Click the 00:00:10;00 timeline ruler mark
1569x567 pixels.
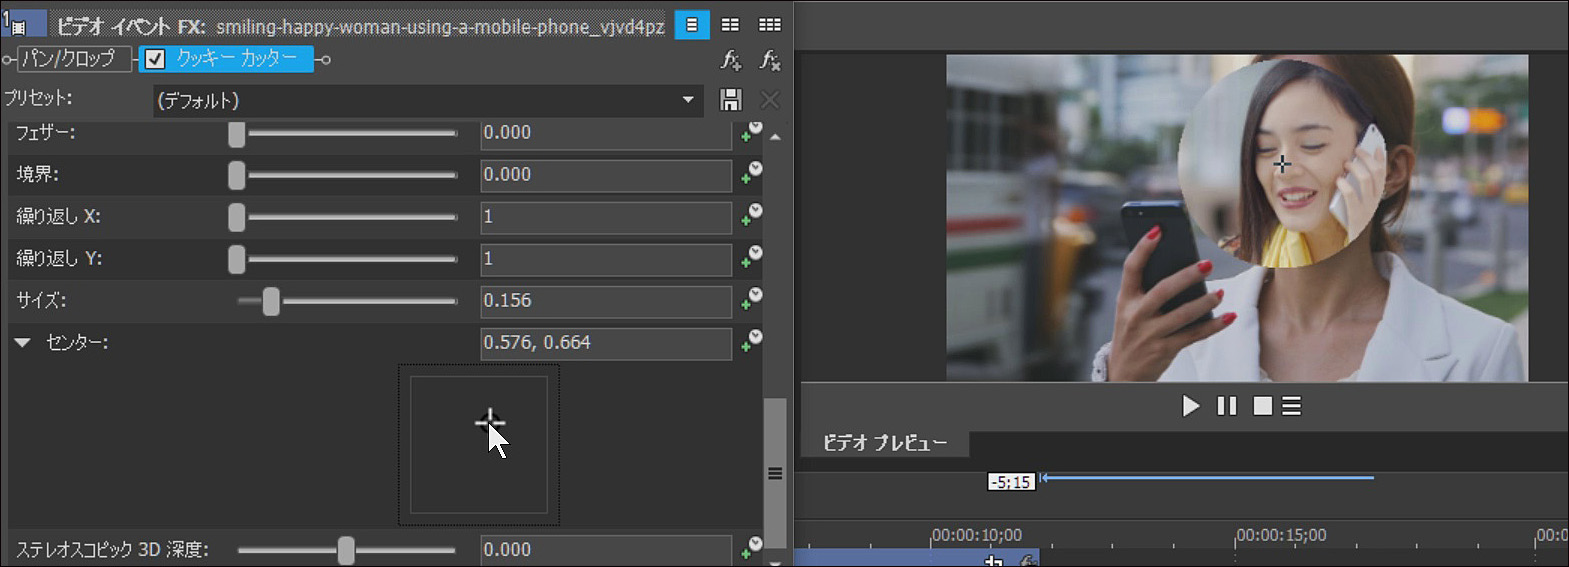tap(977, 535)
